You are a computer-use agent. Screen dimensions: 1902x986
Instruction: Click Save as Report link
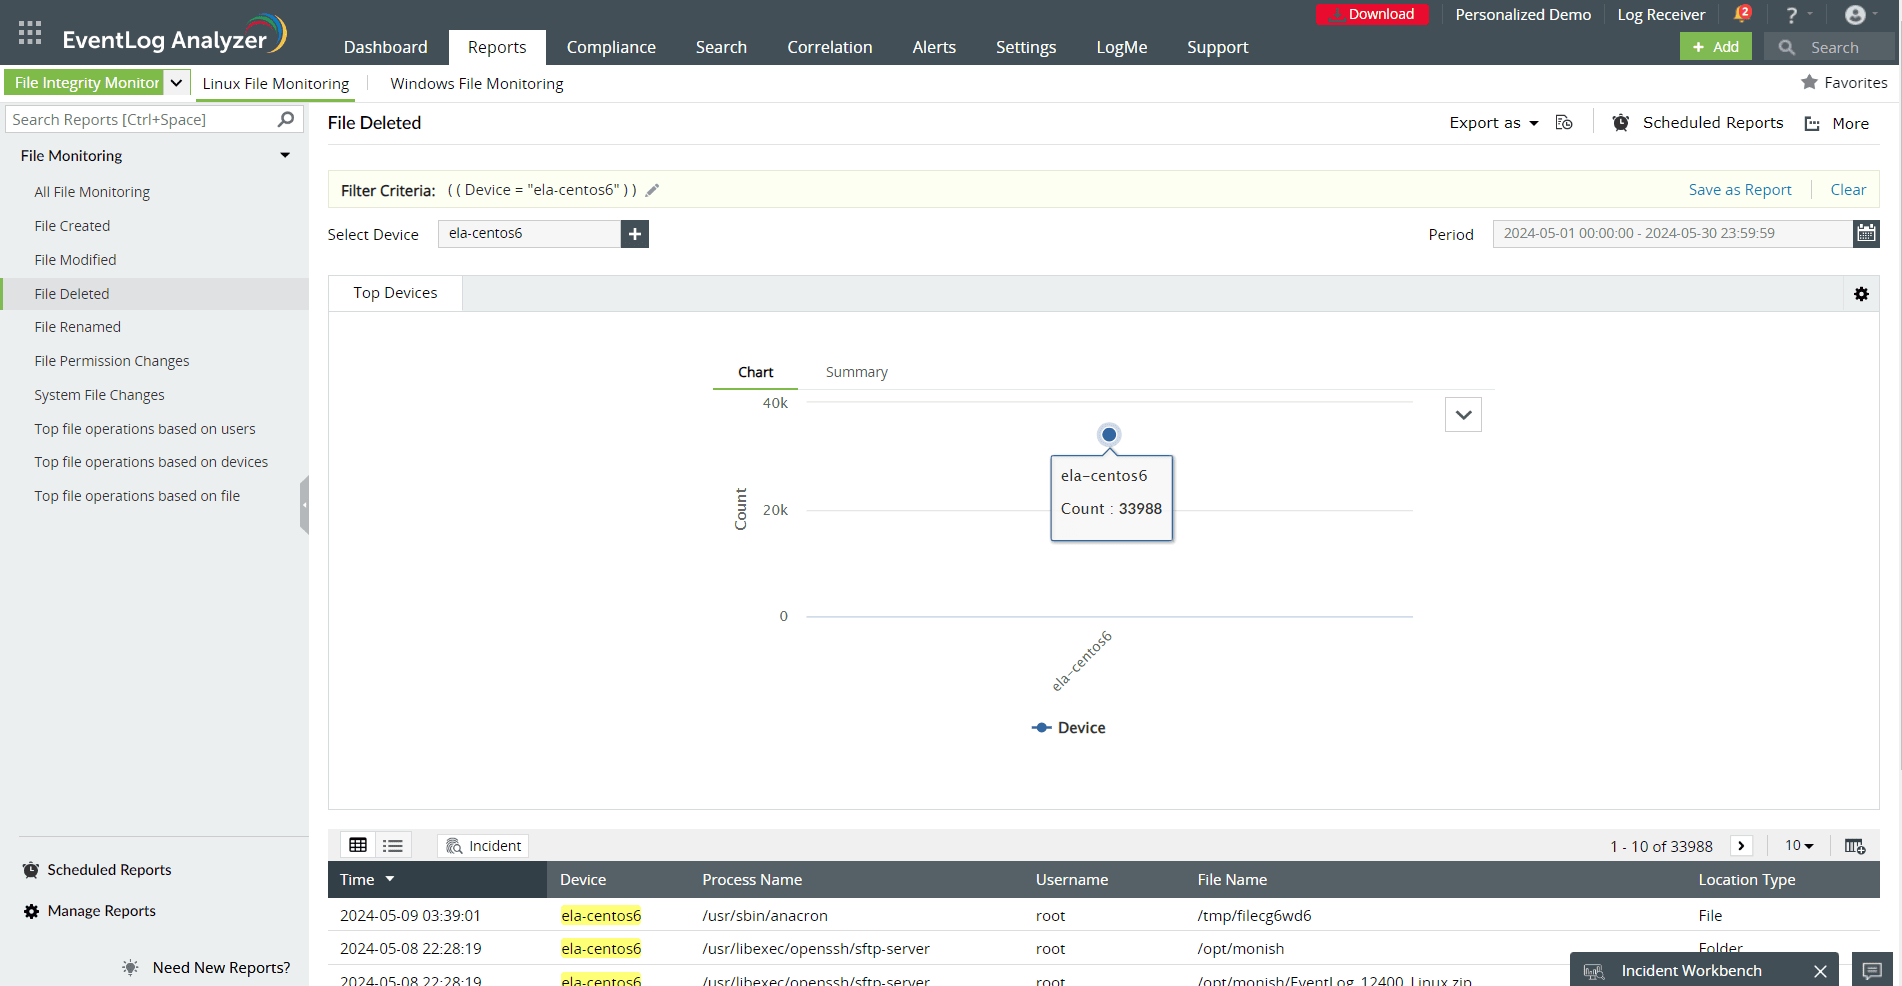(1740, 190)
